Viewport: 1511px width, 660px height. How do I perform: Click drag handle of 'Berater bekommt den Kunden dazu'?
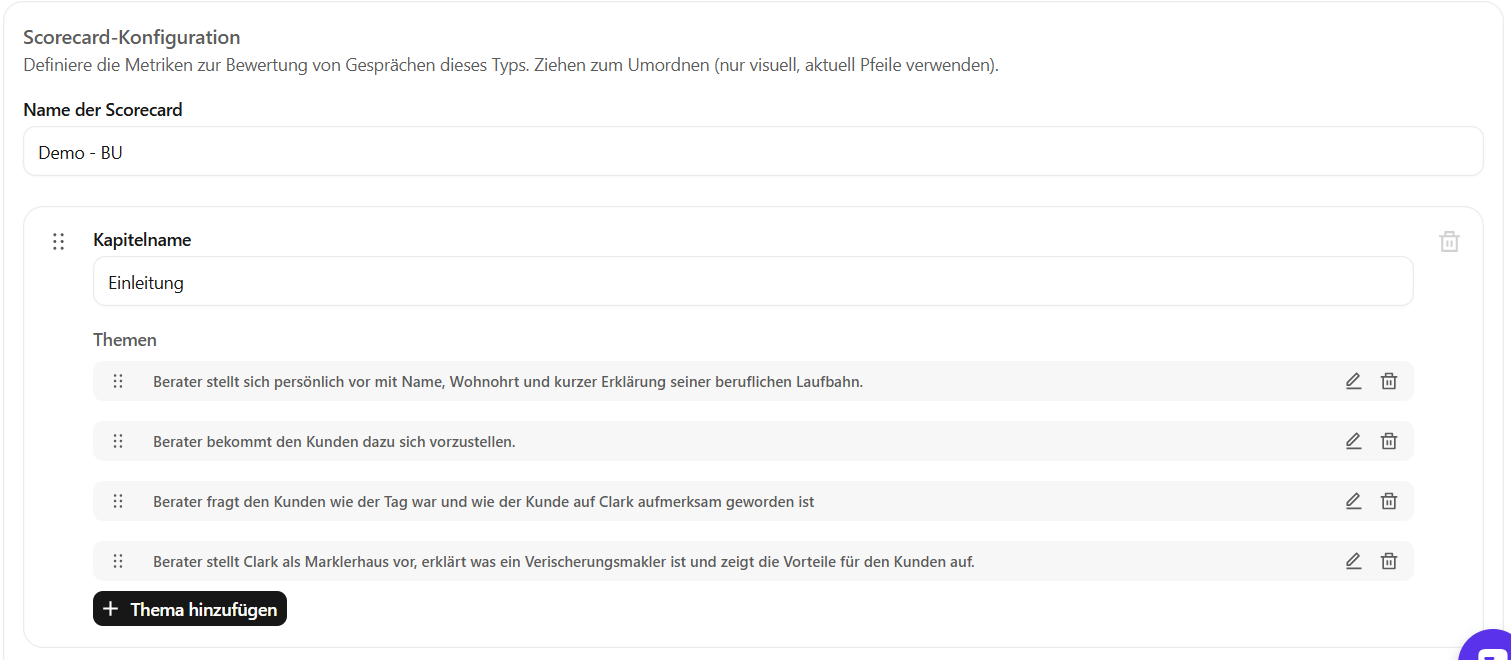[118, 441]
